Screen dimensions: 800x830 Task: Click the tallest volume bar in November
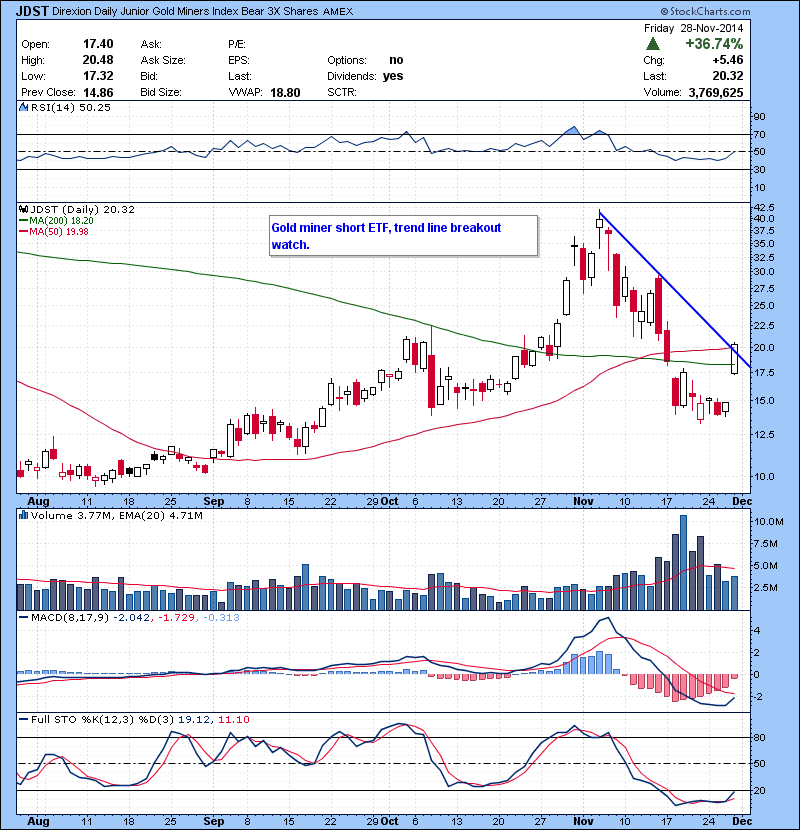point(683,563)
